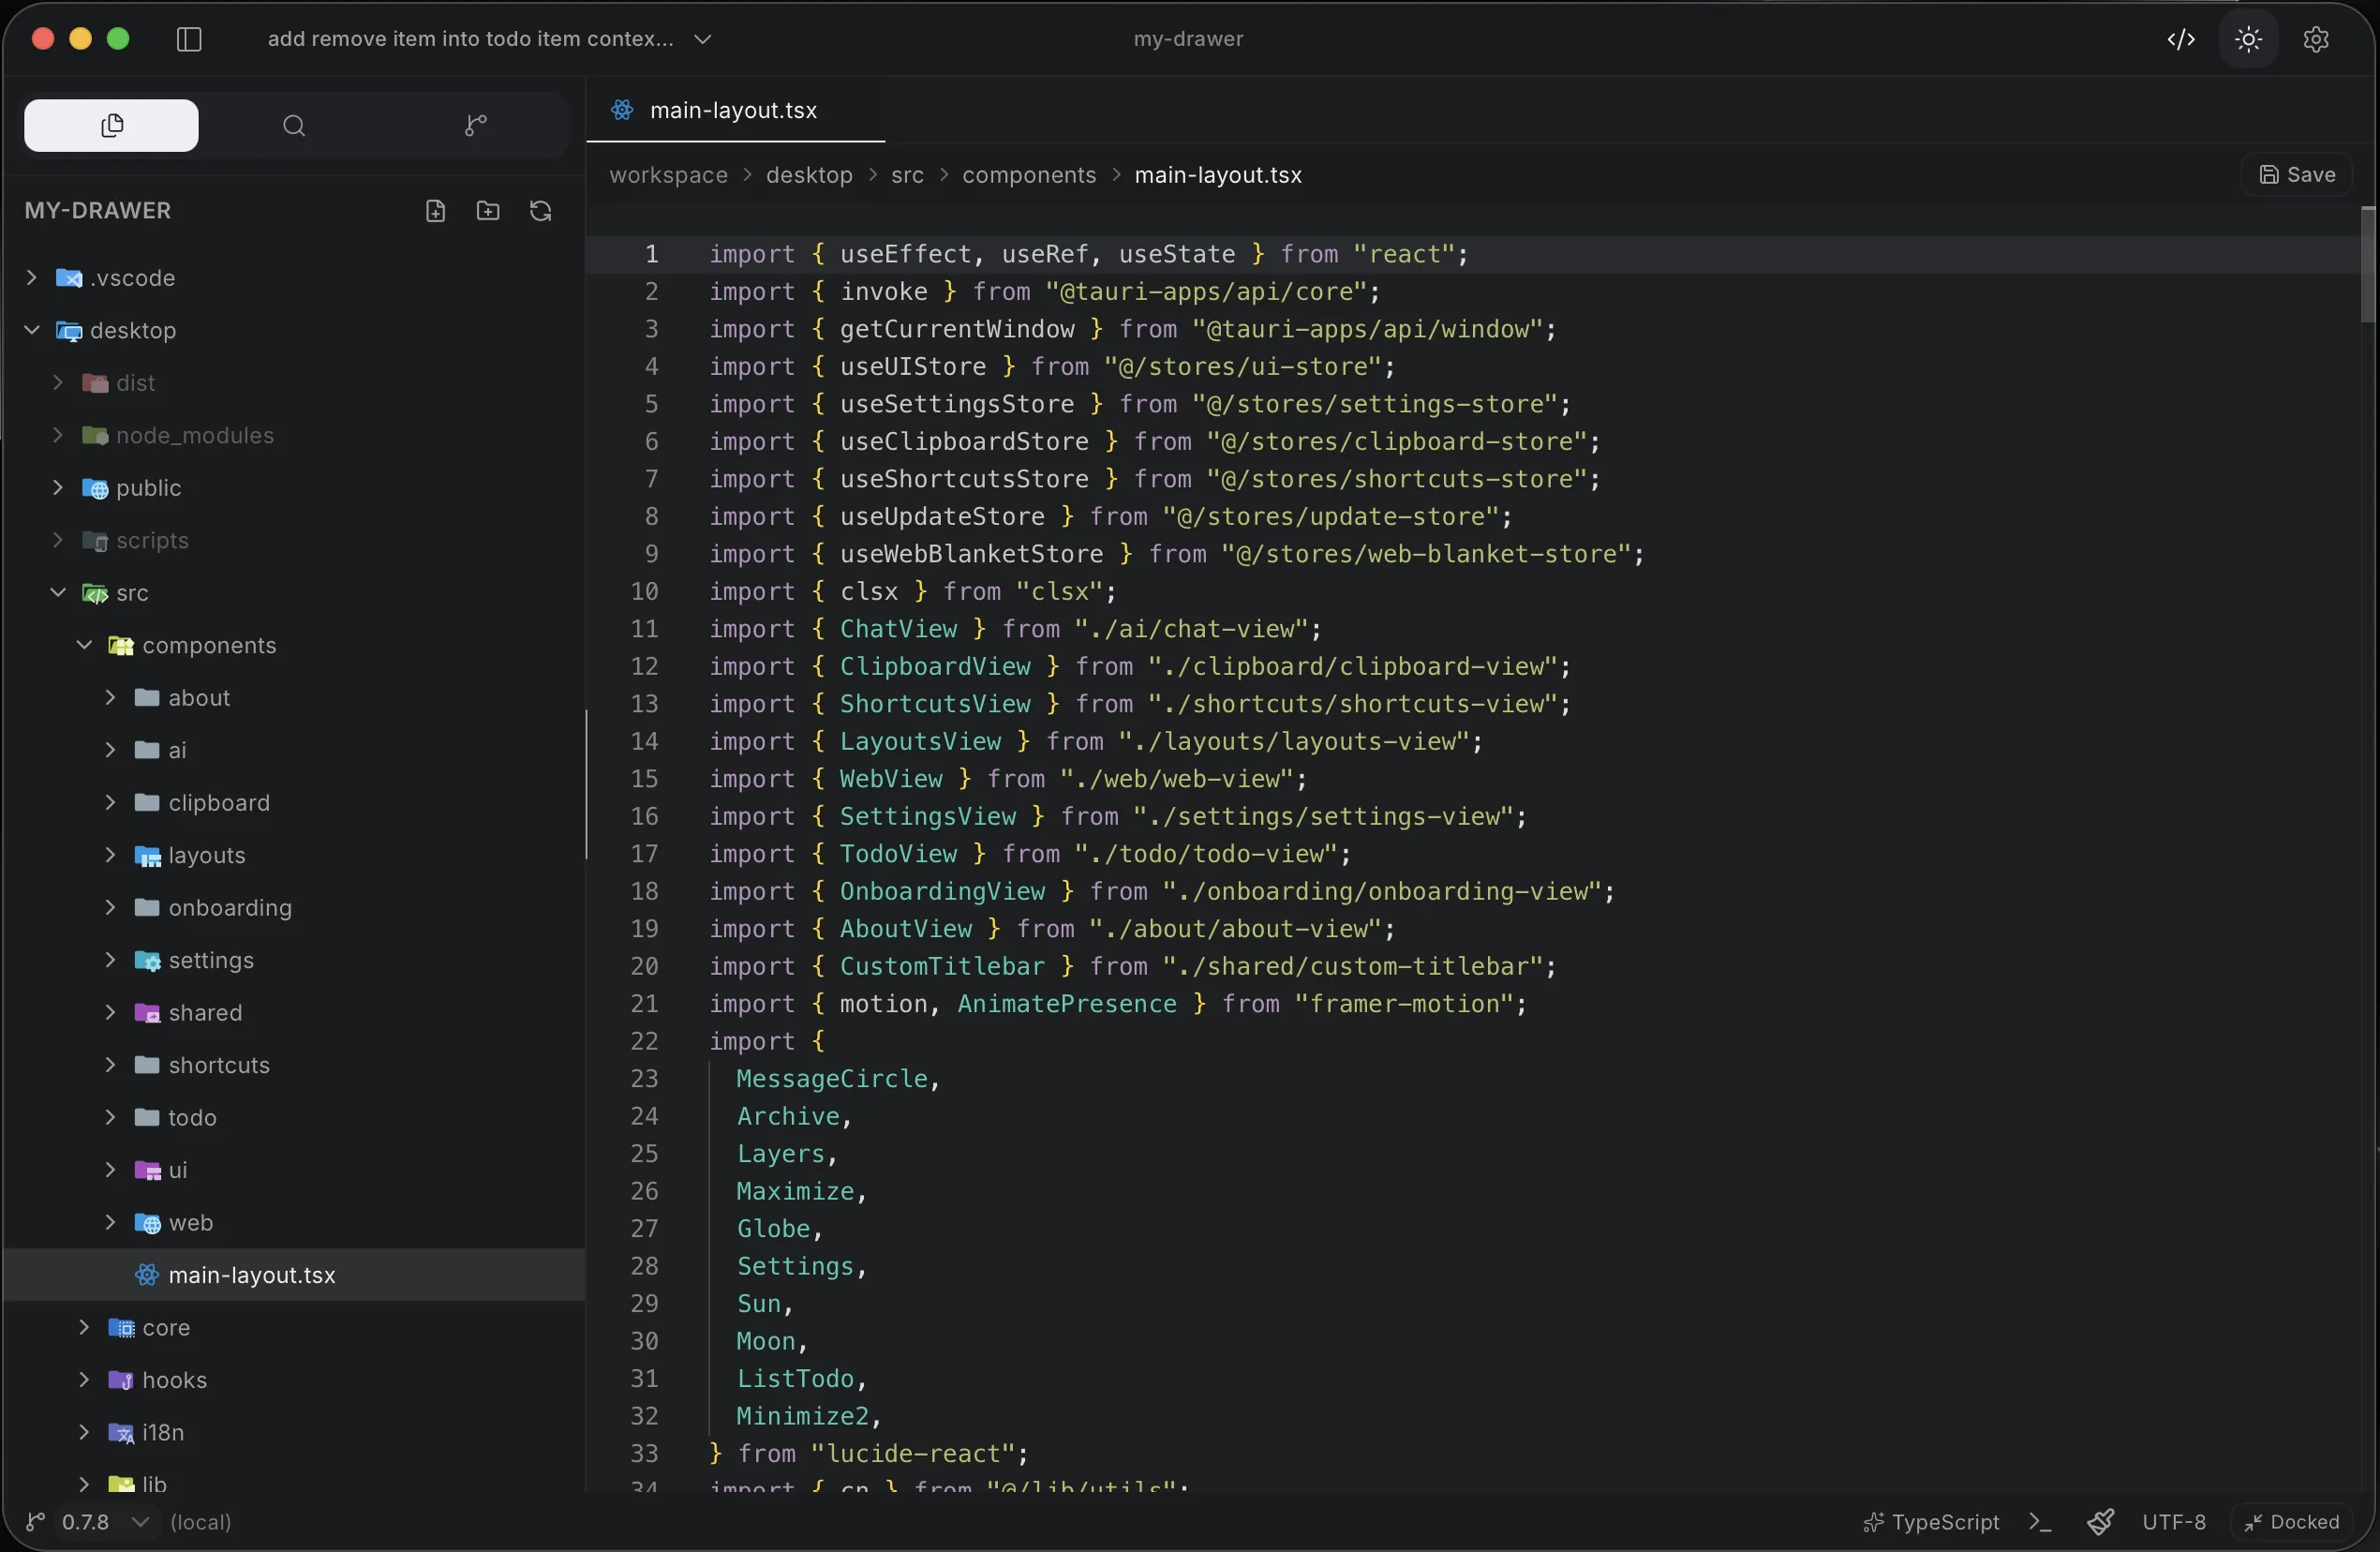Screen dimensions: 2380x1552
Task: Open the settings gear in title bar
Action: [2316, 39]
